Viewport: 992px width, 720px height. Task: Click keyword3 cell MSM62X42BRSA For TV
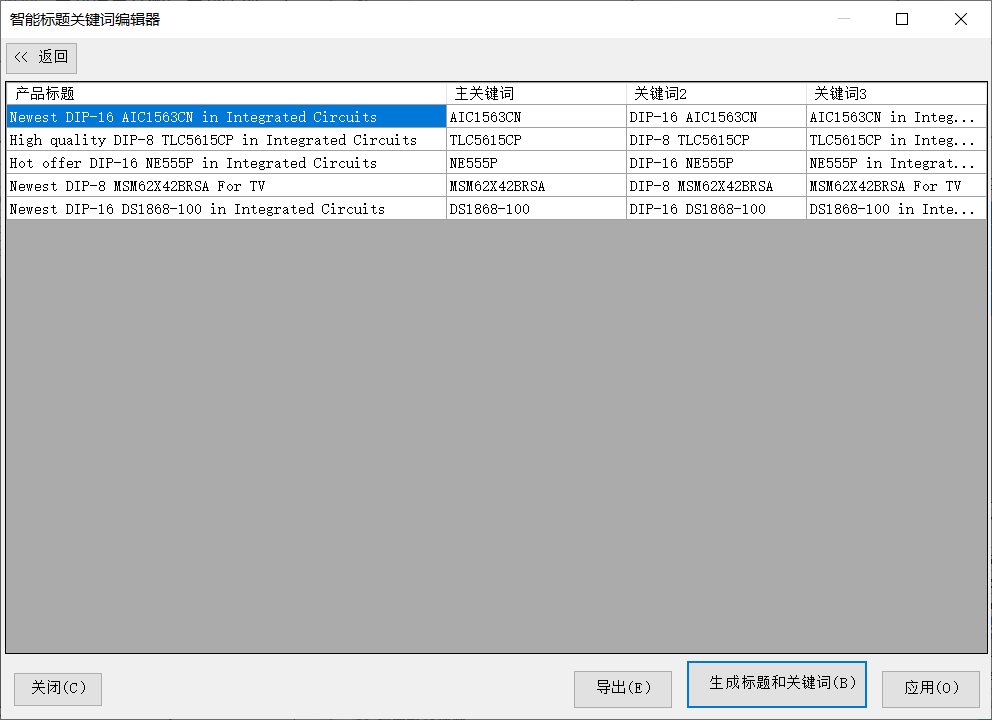pyautogui.click(x=896, y=186)
